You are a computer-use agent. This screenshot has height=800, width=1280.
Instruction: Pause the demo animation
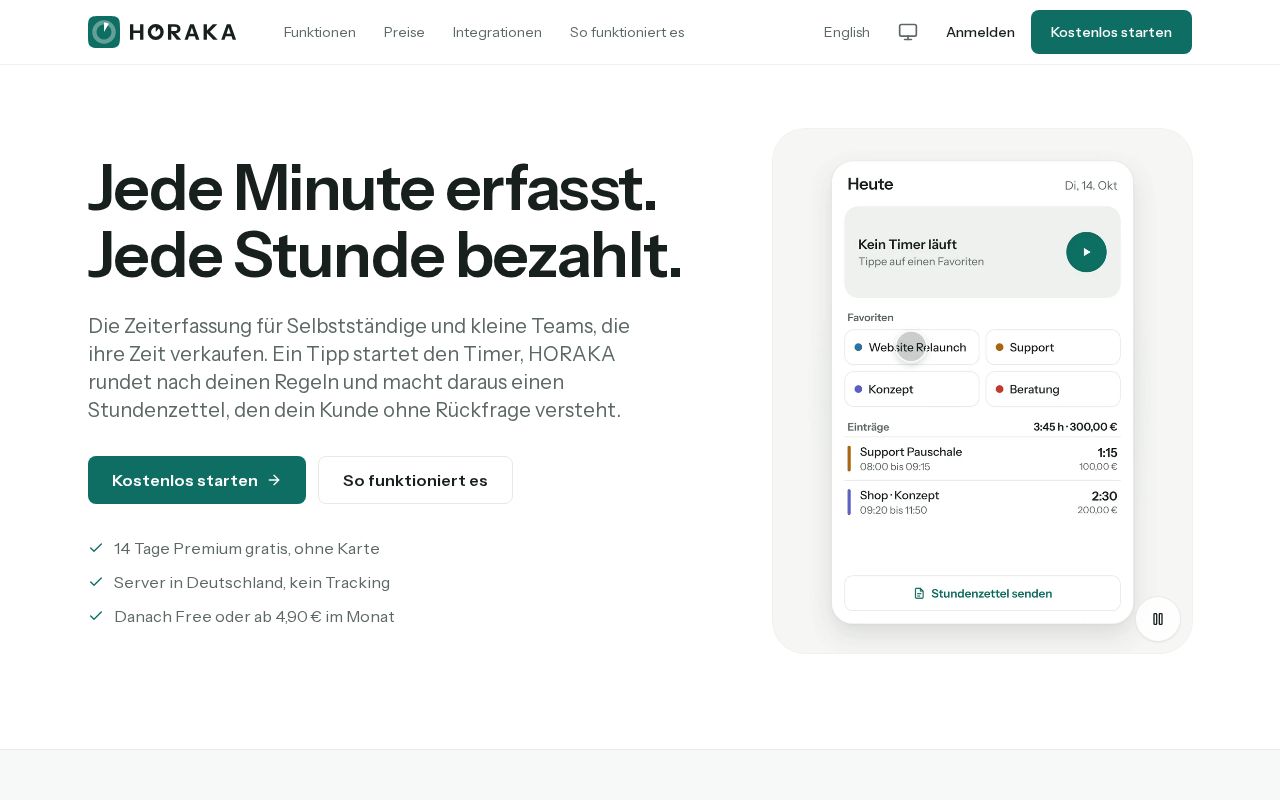pyautogui.click(x=1158, y=619)
